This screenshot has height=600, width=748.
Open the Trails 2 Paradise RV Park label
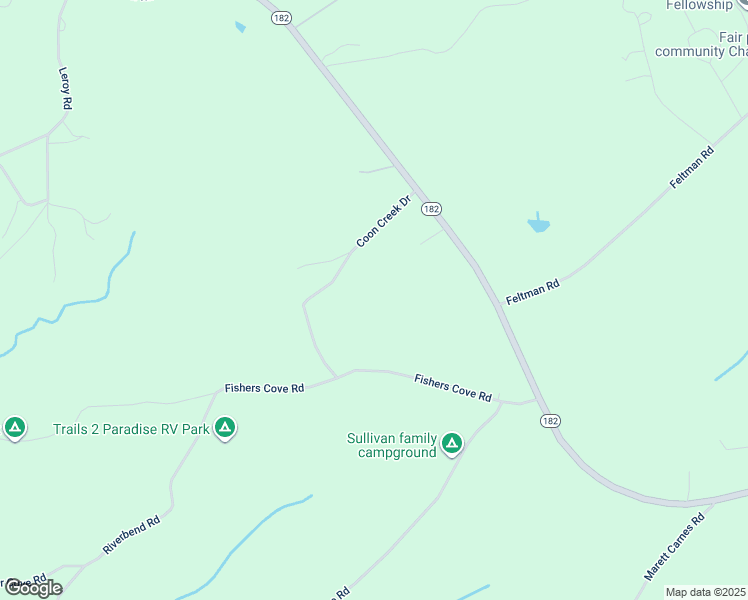(131, 429)
